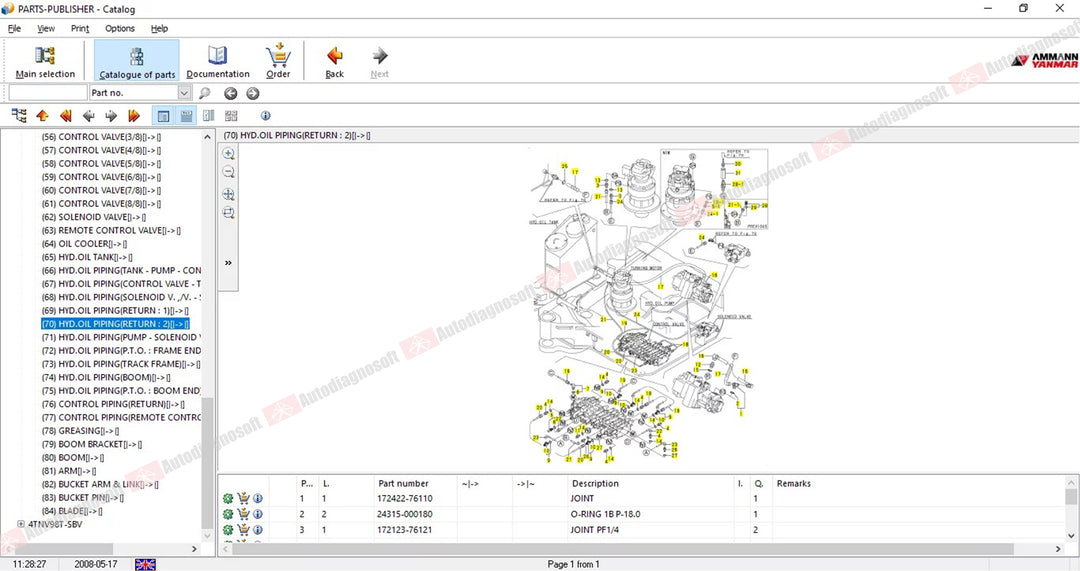The height and width of the screenshot is (571, 1080).
Task: Show info for part 24315-000180
Action: click(x=258, y=514)
